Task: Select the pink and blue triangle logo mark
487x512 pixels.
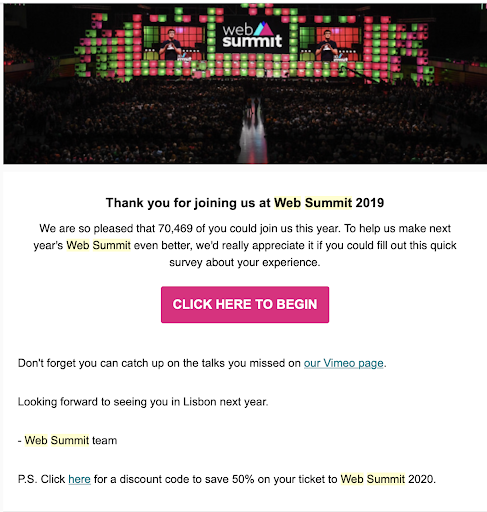Action: 264,29
